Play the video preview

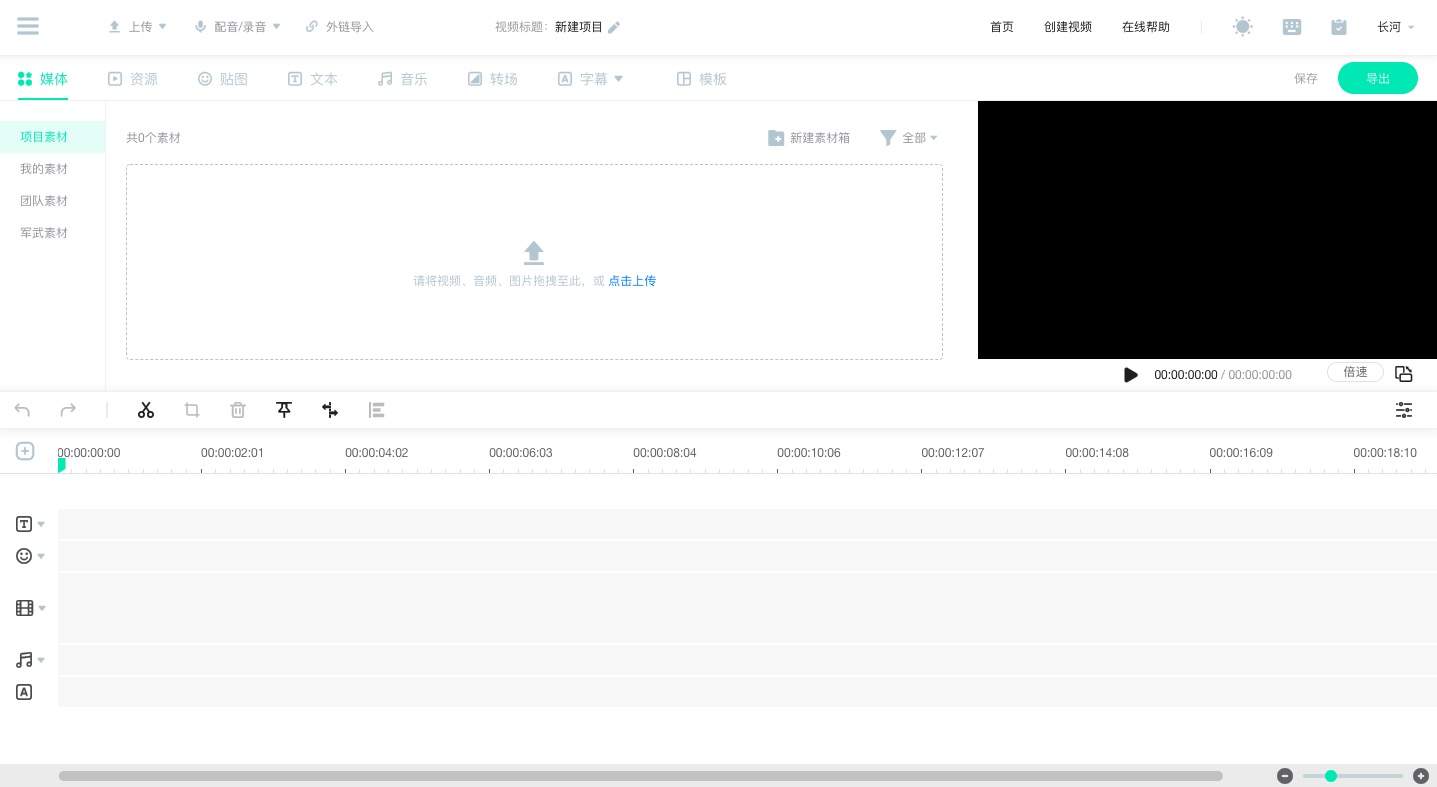1131,375
